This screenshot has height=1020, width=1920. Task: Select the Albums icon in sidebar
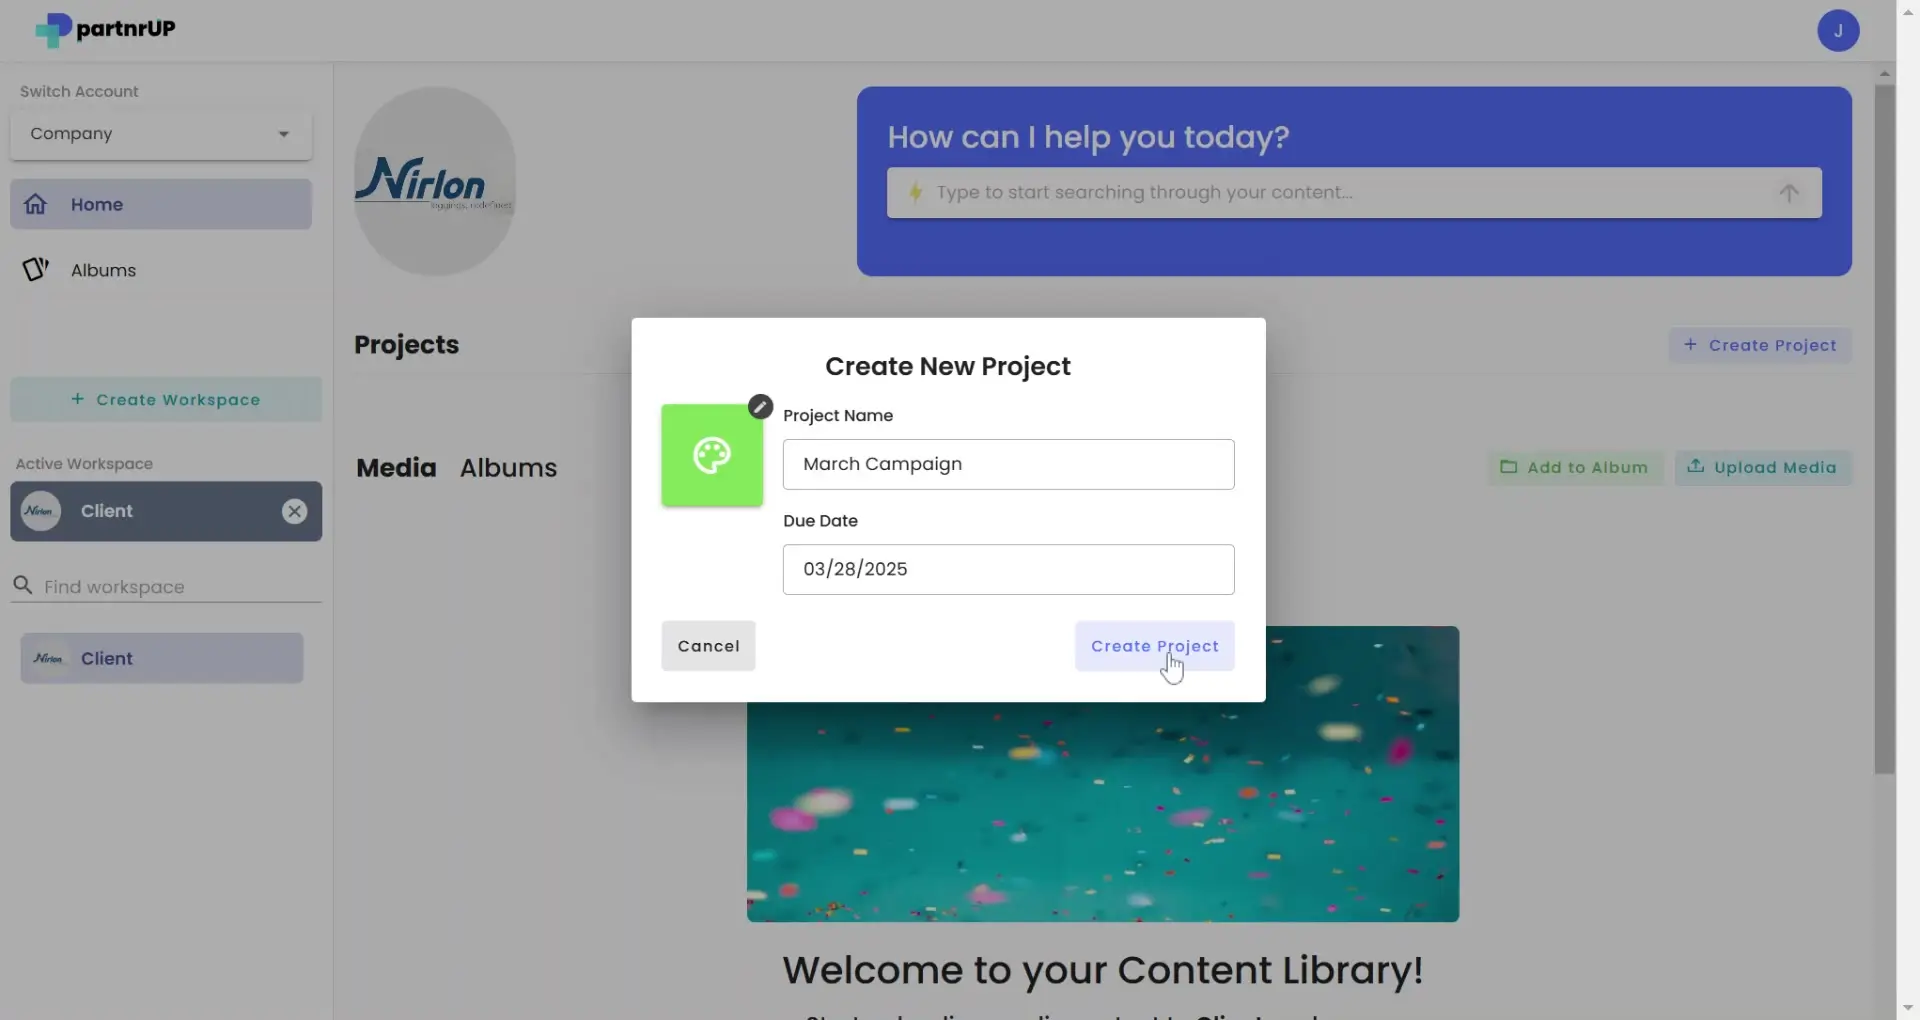tap(36, 270)
